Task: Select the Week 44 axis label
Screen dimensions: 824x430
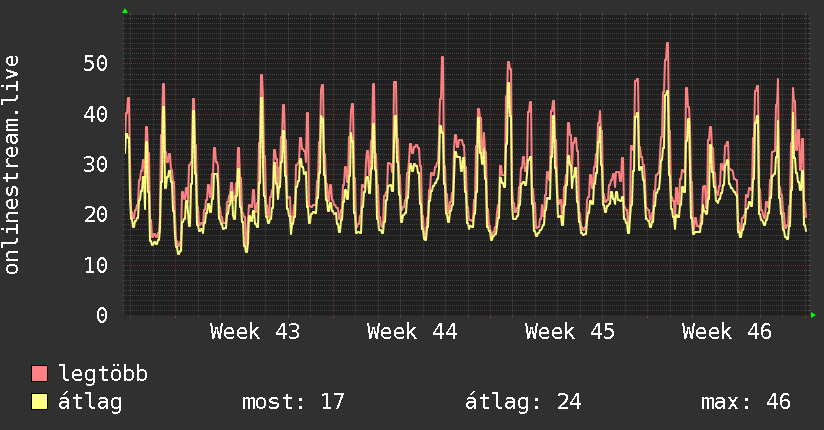Action: point(412,332)
